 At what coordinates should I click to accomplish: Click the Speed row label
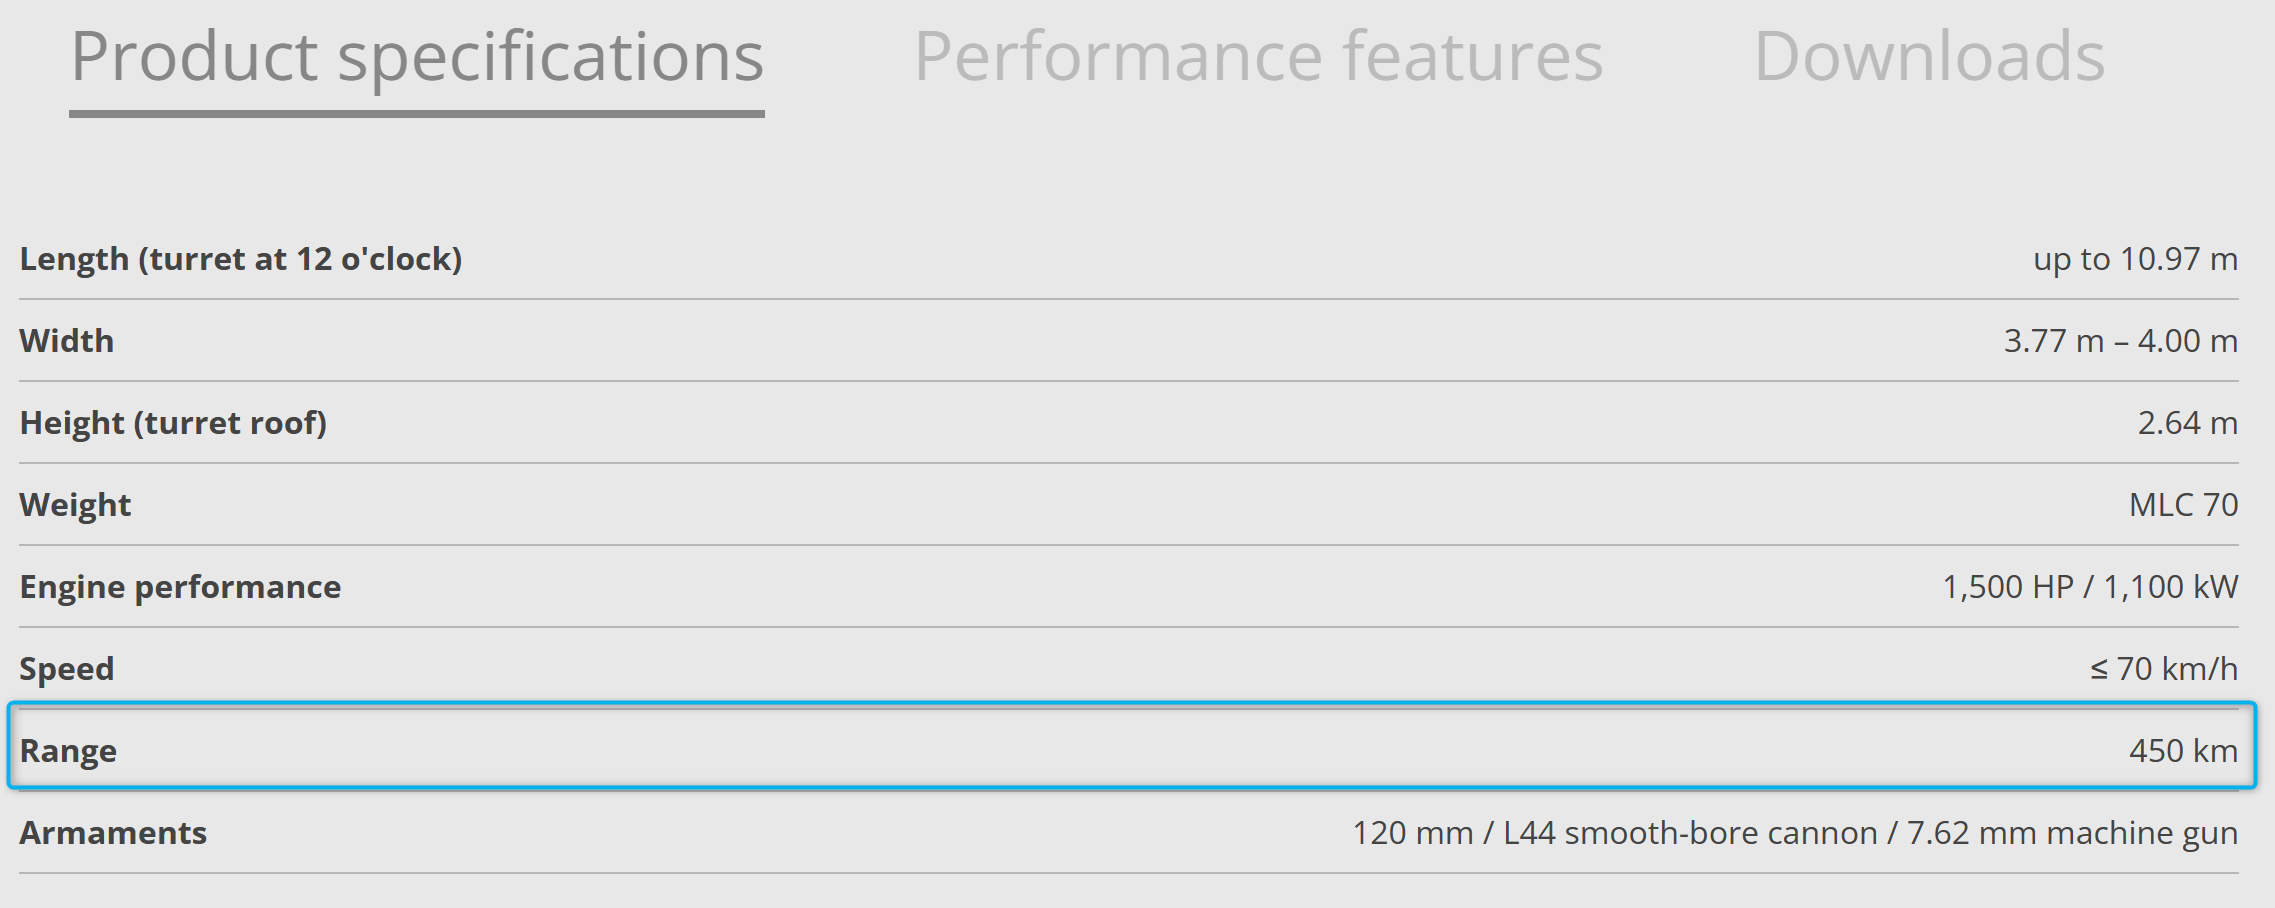[67, 669]
